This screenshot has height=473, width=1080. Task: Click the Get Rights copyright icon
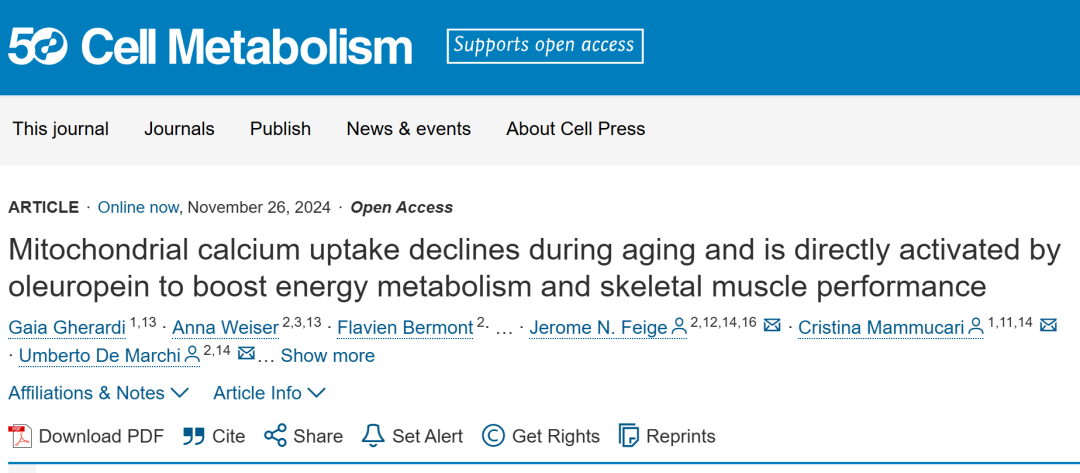pyautogui.click(x=493, y=436)
